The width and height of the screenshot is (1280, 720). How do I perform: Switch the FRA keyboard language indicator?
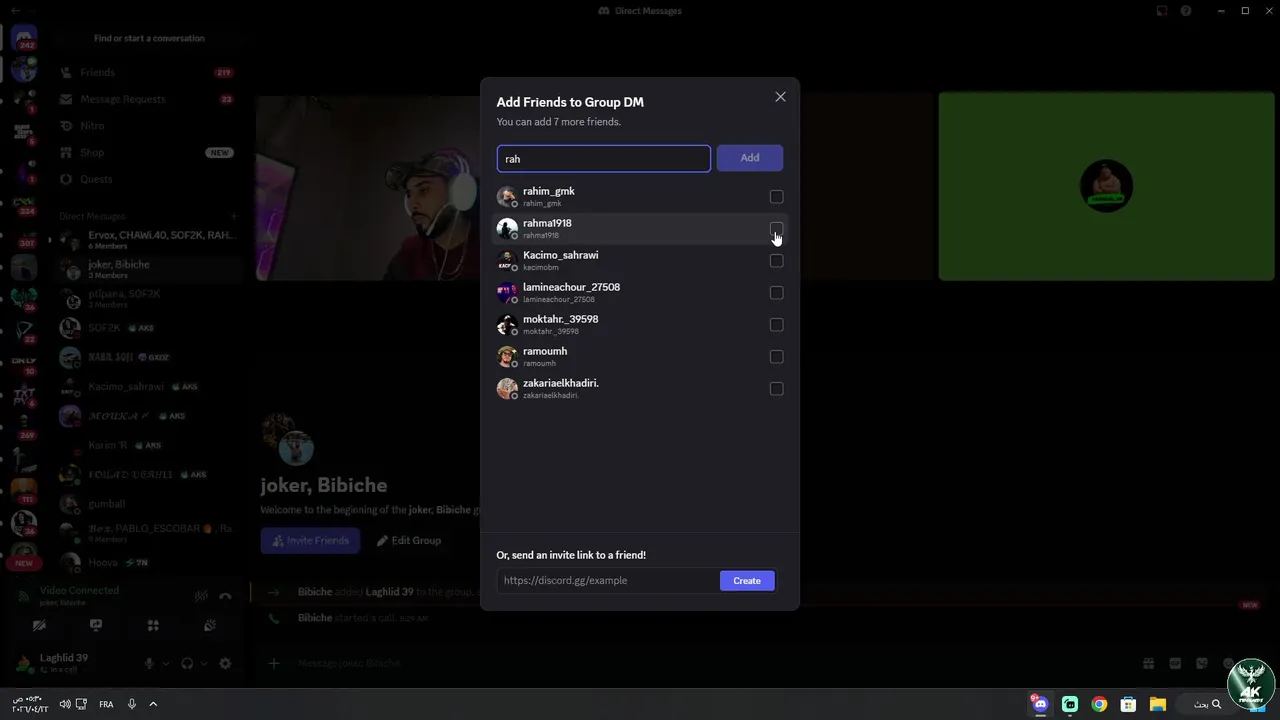[106, 704]
